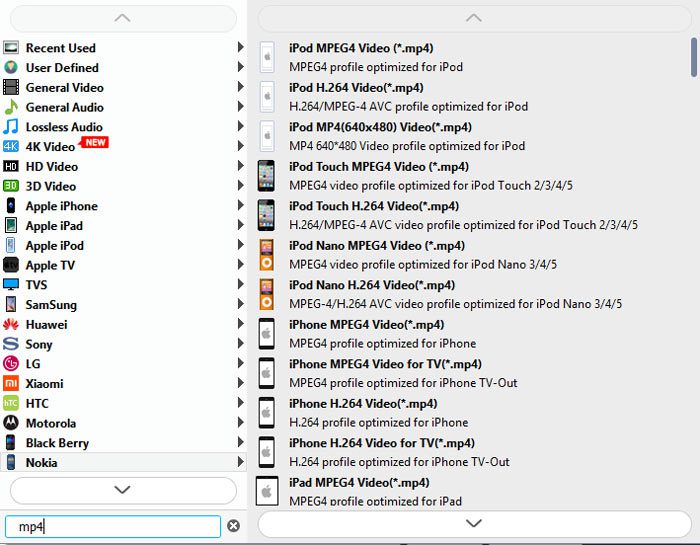Click the Apple iPad device icon
The width and height of the screenshot is (700, 545).
pyautogui.click(x=11, y=225)
